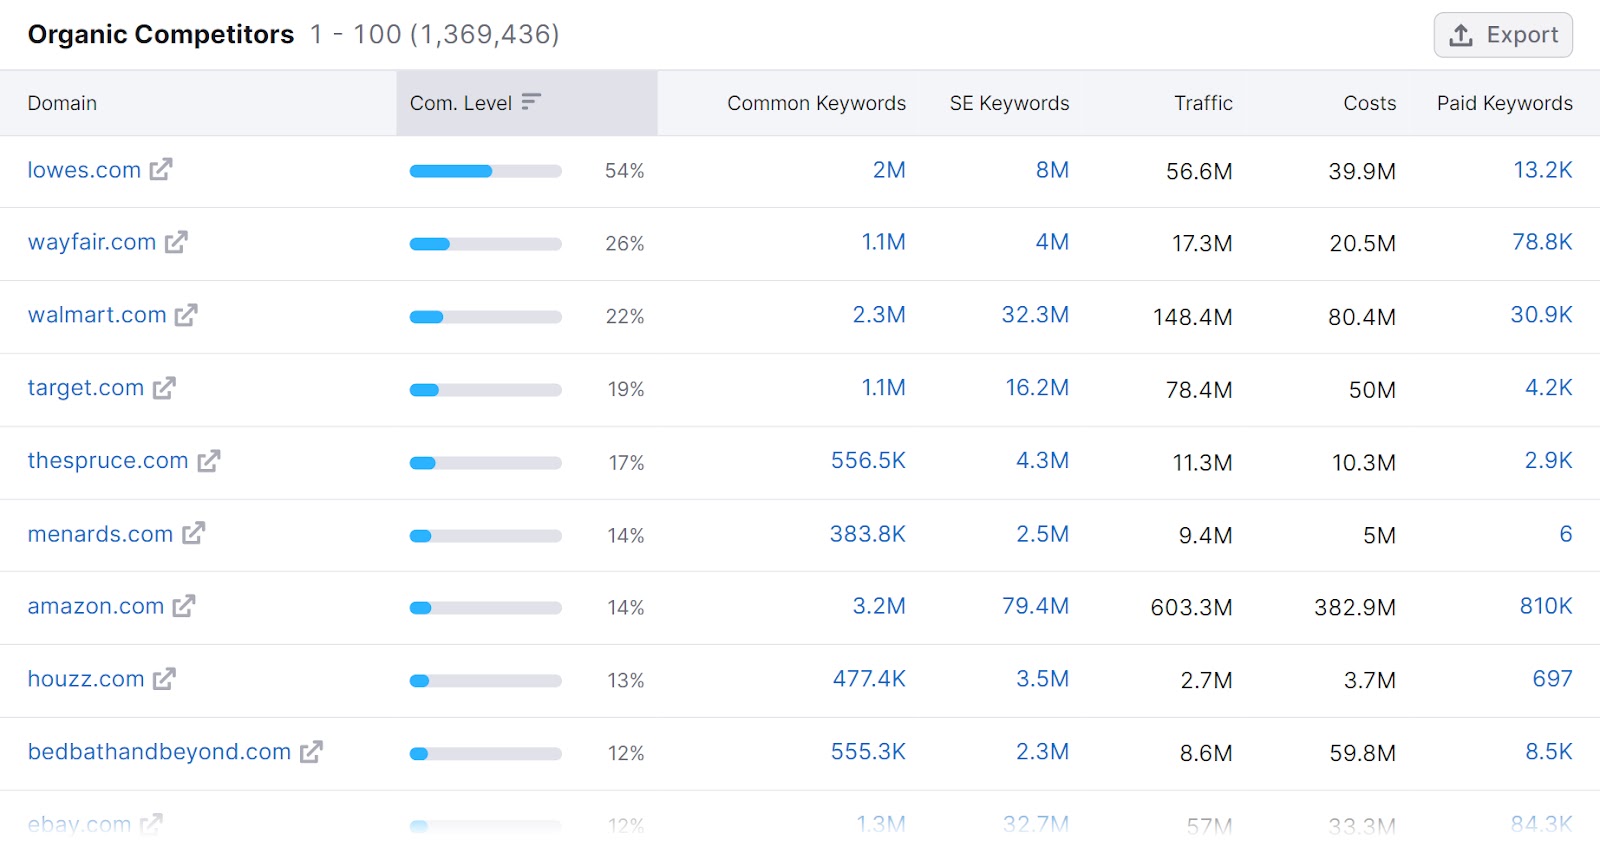Open the walmart.com domain link
This screenshot has height=853, width=1600.
click(97, 315)
